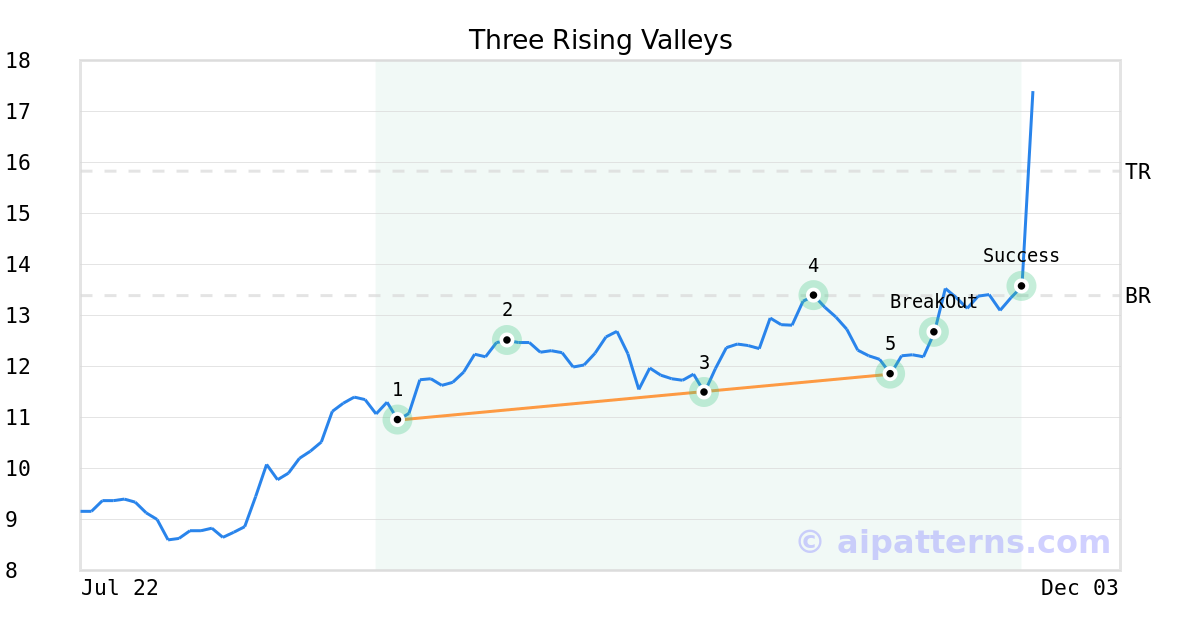Click the Success point circle marker
Screen dimensions: 1200x630
coord(1021,286)
